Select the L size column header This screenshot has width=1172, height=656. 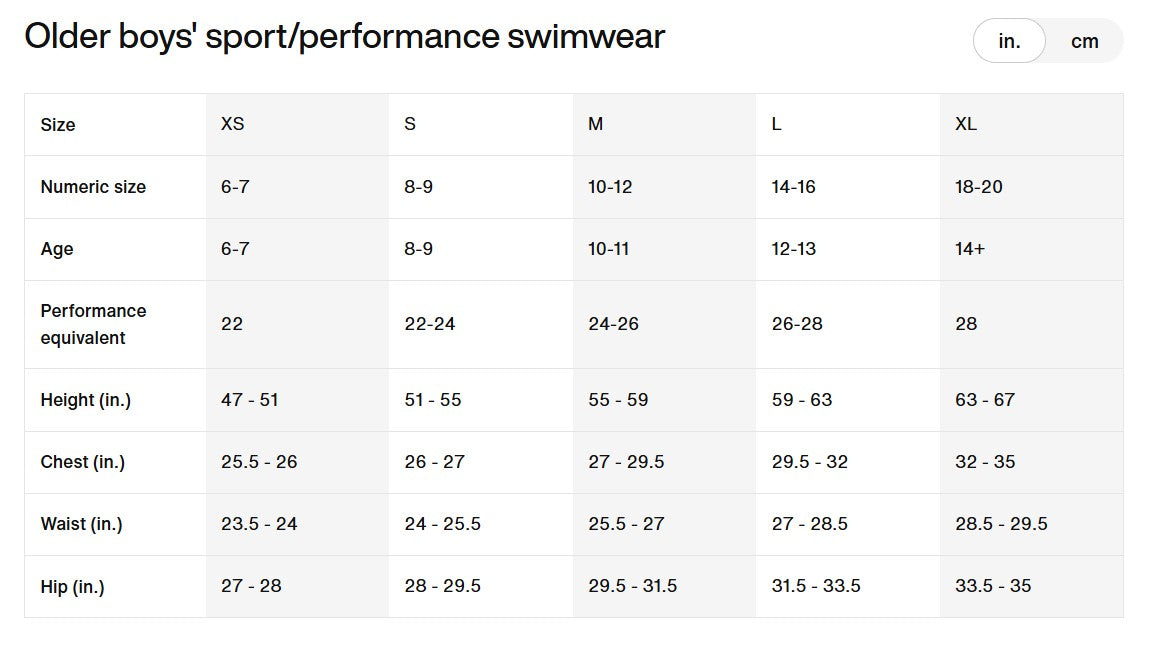777,124
